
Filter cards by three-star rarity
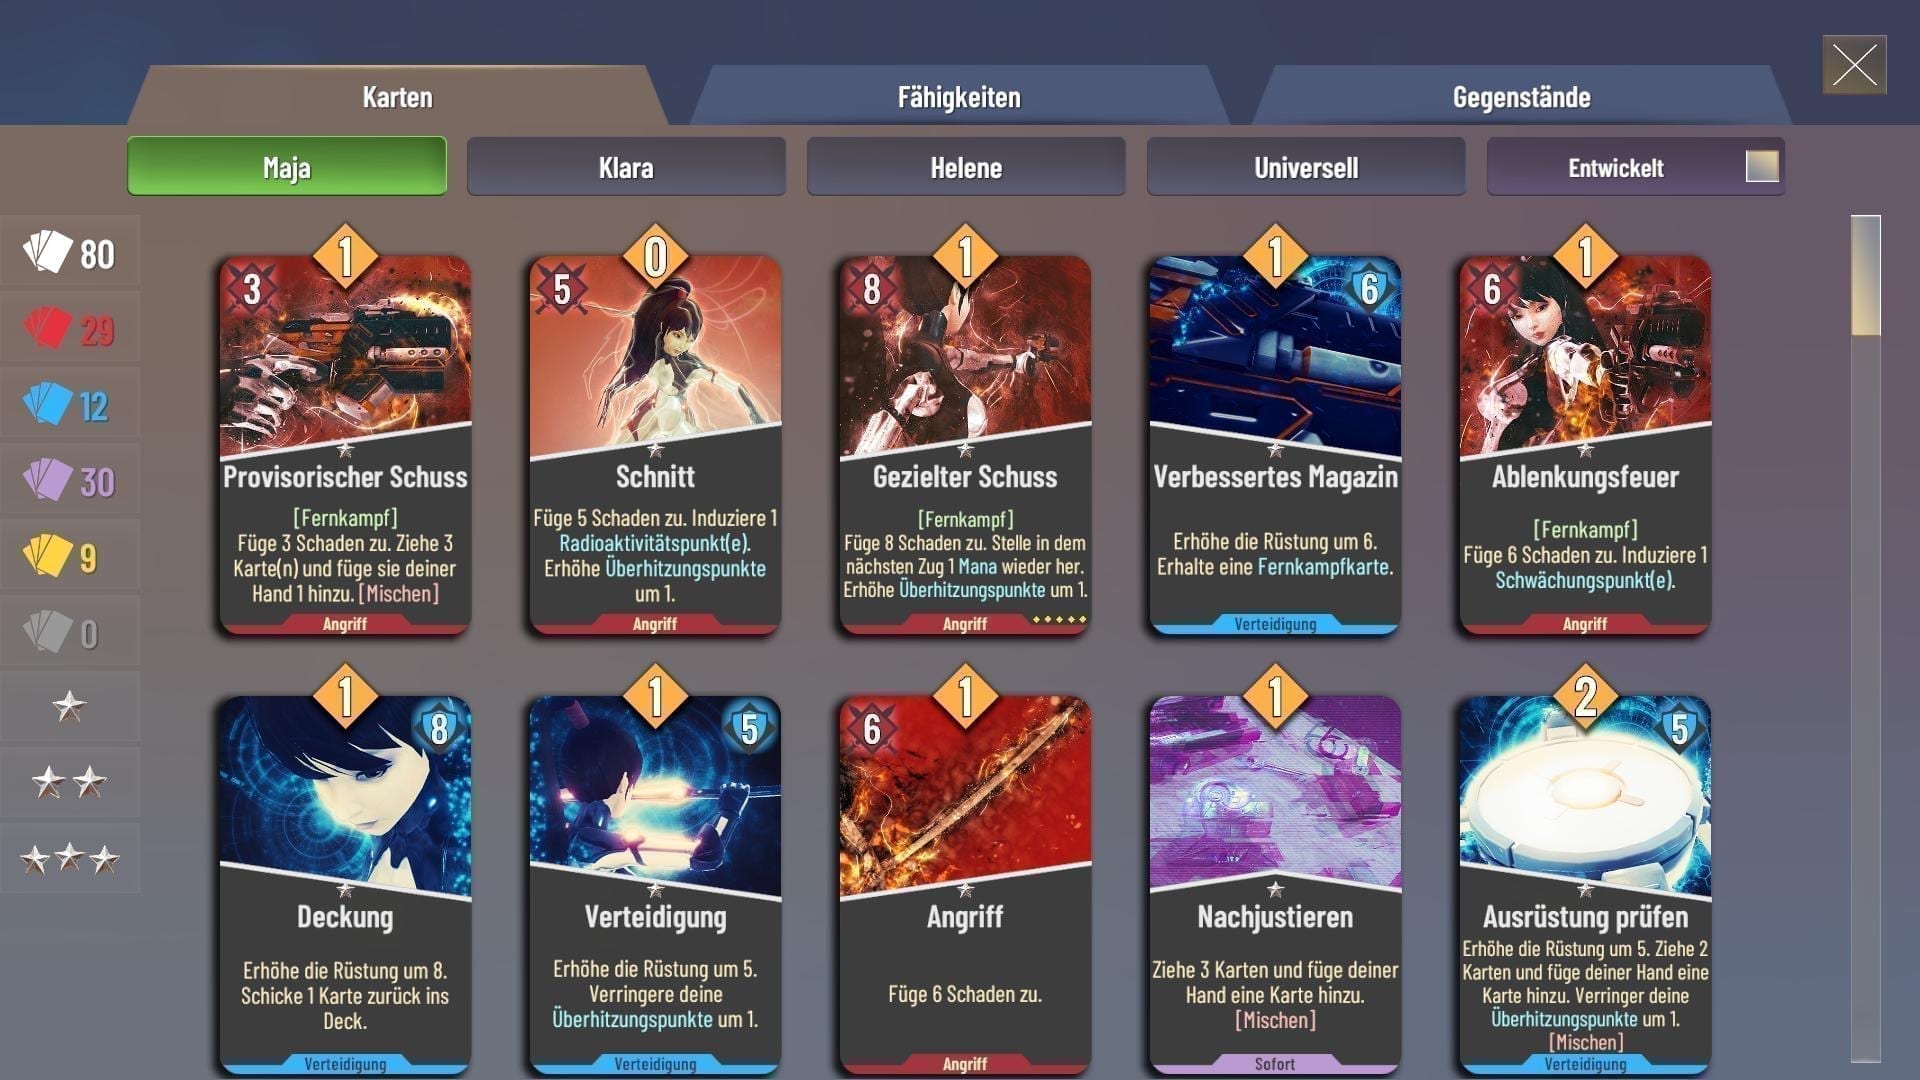69,858
